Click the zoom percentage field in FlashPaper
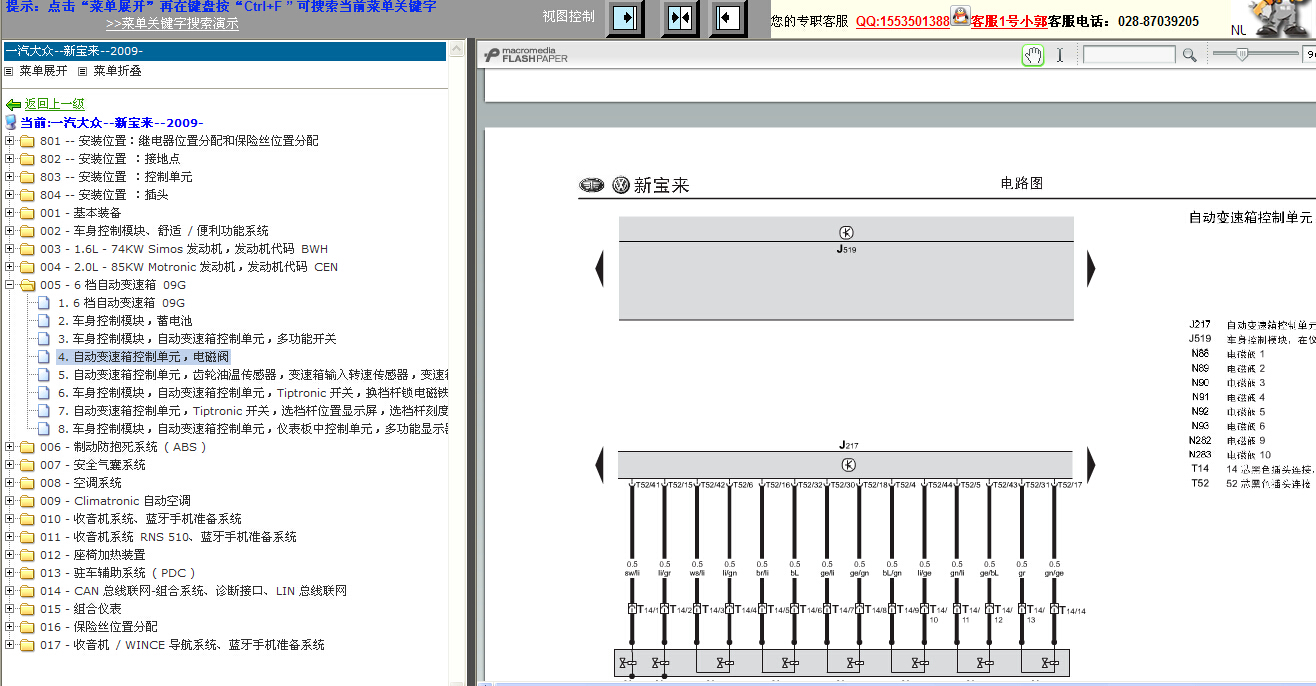The height and width of the screenshot is (686, 1316). [1309, 55]
